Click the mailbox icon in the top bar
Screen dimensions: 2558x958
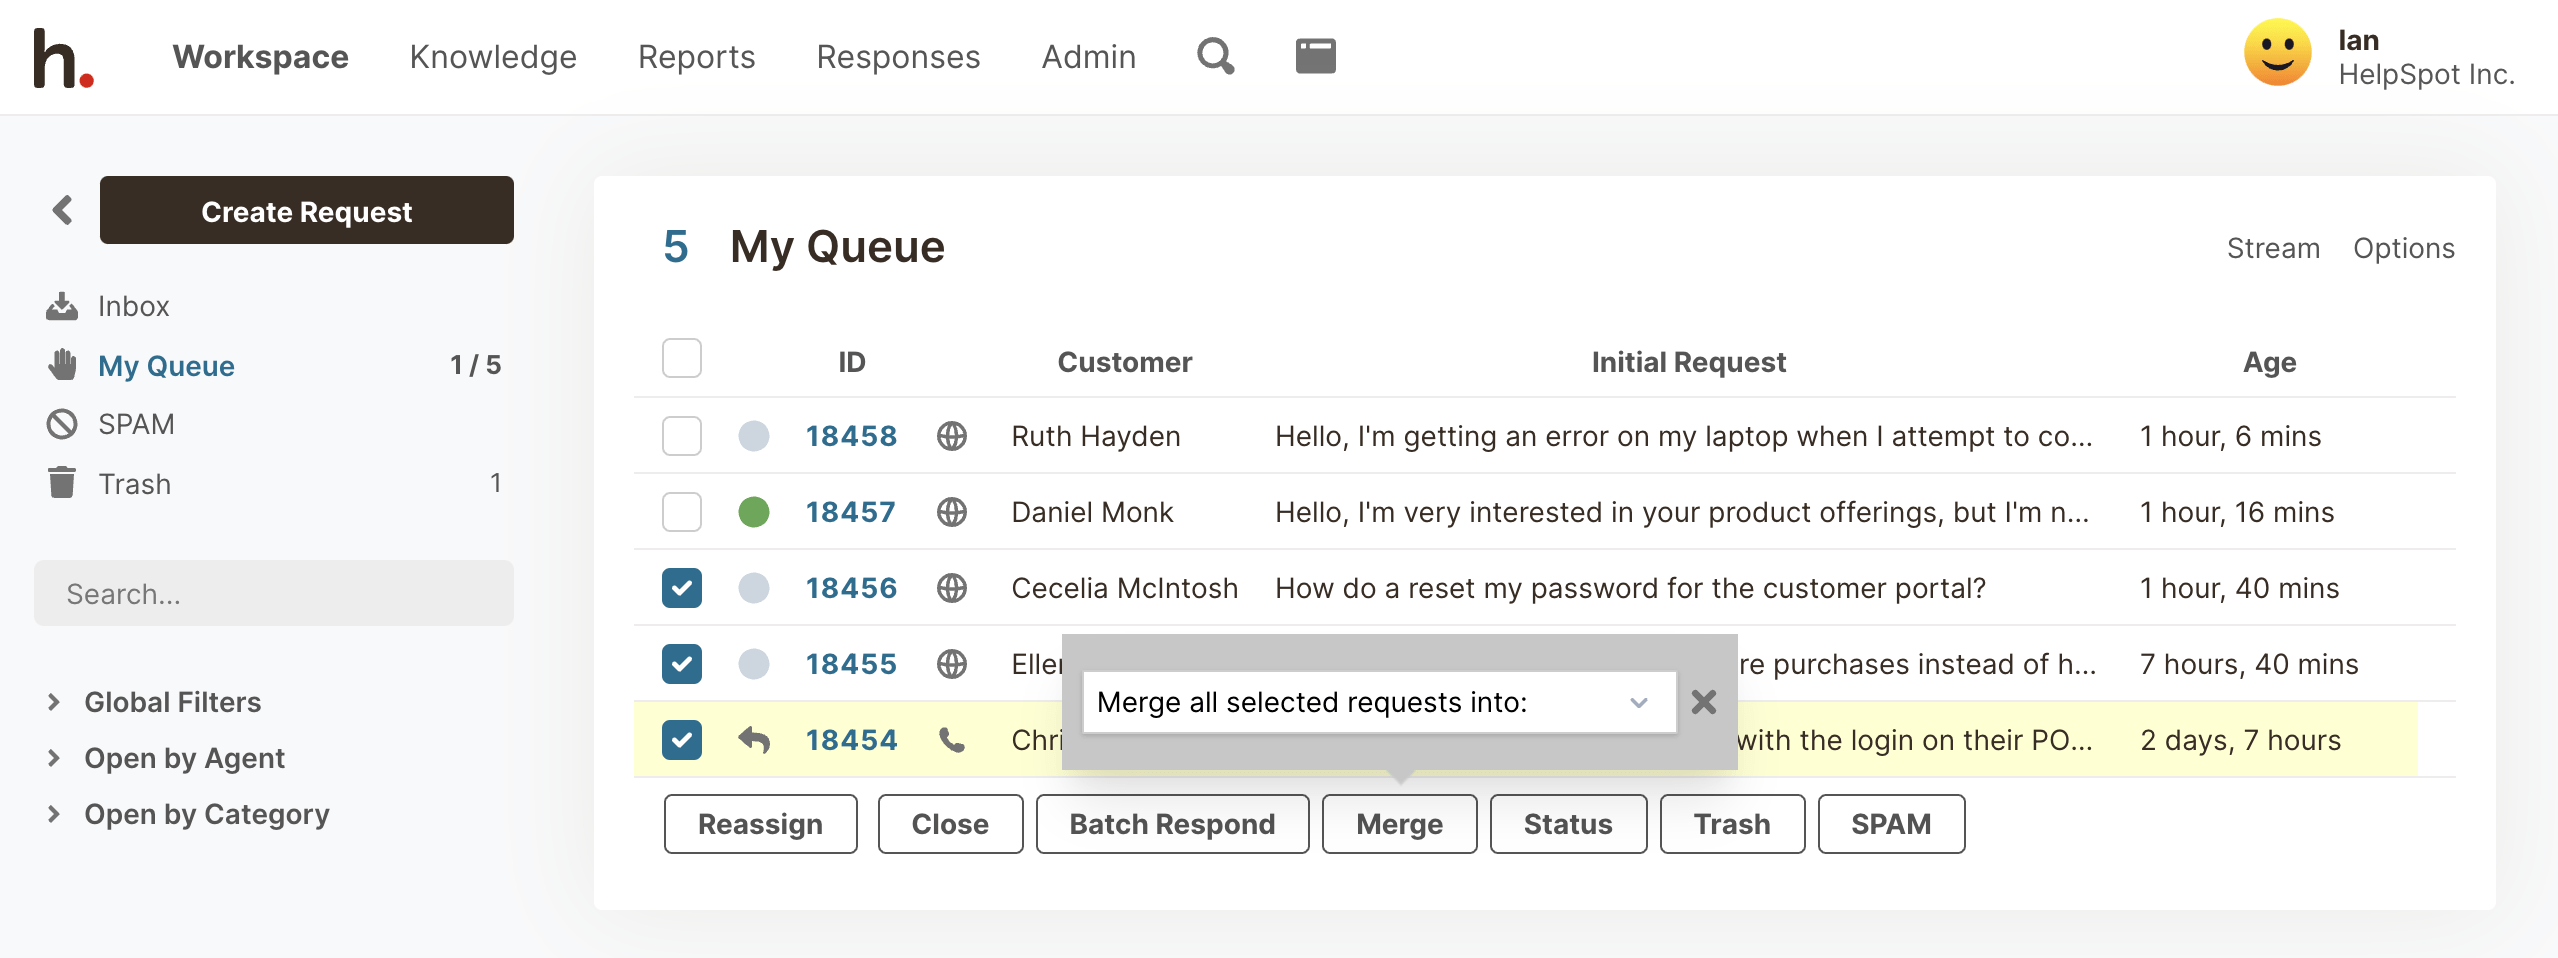tap(1315, 55)
